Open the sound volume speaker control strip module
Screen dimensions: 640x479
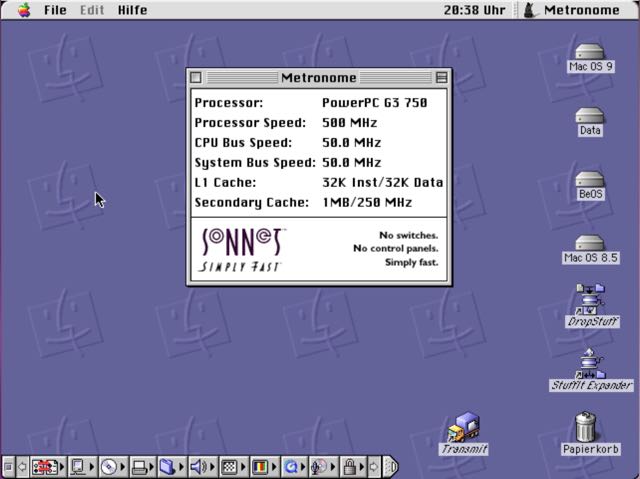click(203, 466)
